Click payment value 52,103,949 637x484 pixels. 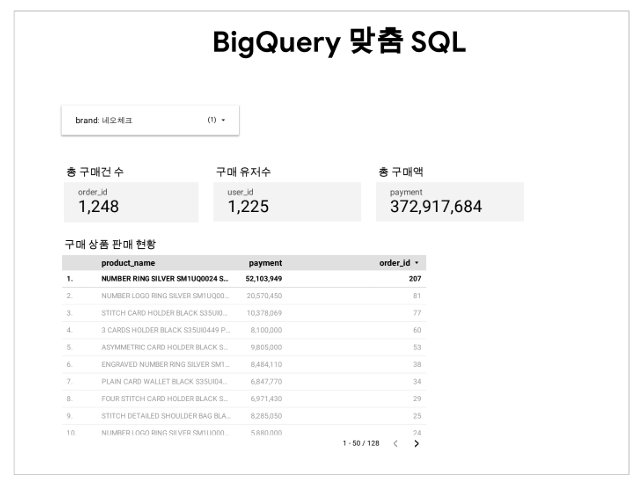[x=264, y=279]
